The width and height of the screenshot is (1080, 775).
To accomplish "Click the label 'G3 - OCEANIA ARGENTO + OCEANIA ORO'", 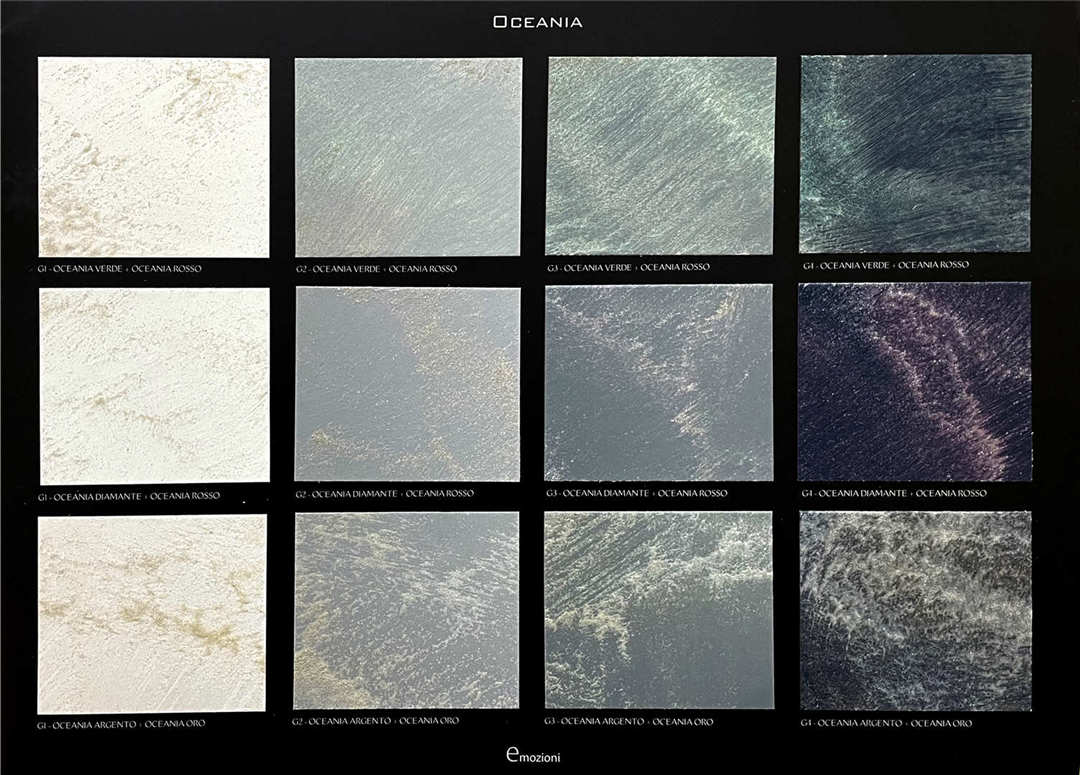I will click(629, 722).
